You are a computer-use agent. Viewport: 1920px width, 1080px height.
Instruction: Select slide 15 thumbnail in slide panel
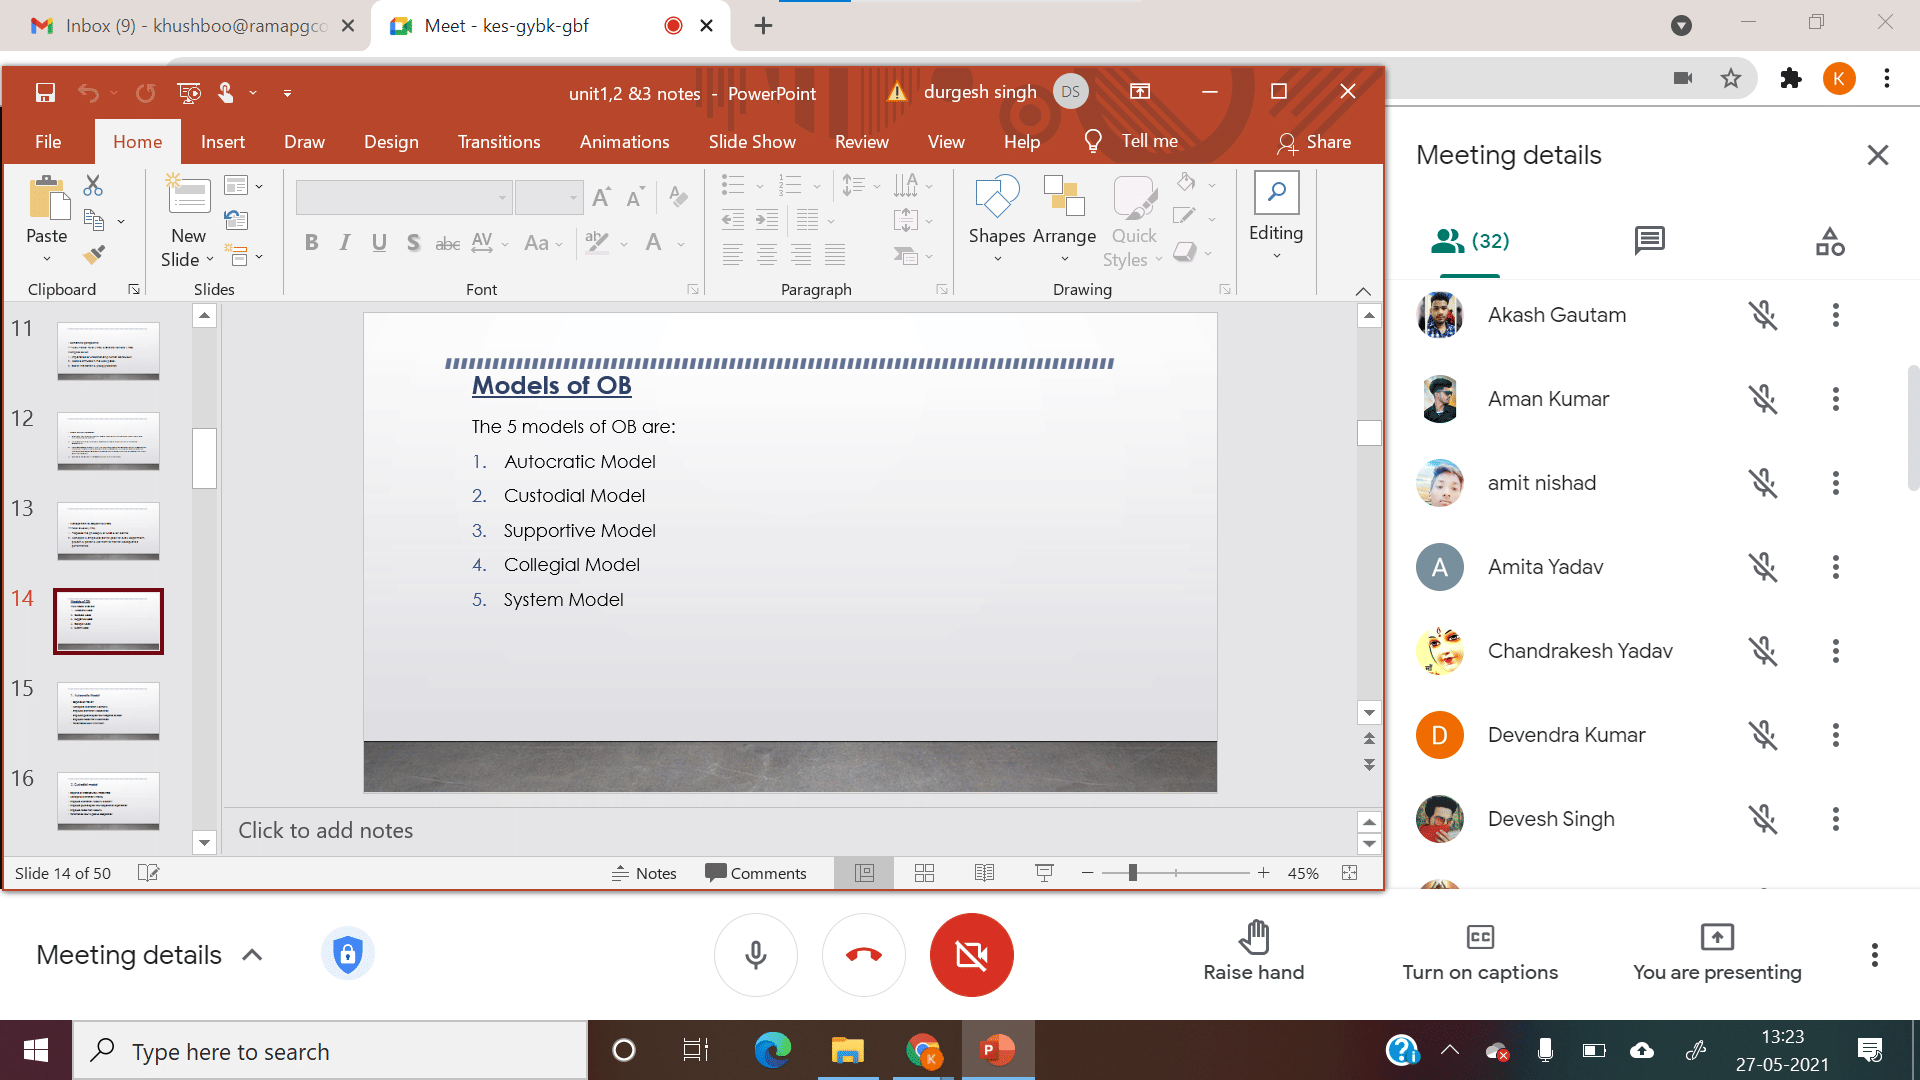107,711
